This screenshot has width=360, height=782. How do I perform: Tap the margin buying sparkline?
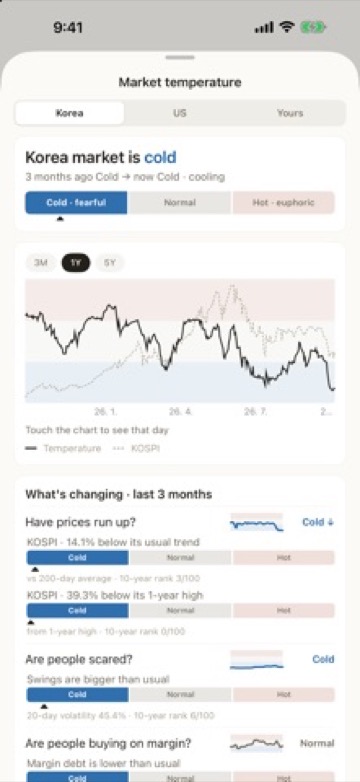click(x=256, y=744)
